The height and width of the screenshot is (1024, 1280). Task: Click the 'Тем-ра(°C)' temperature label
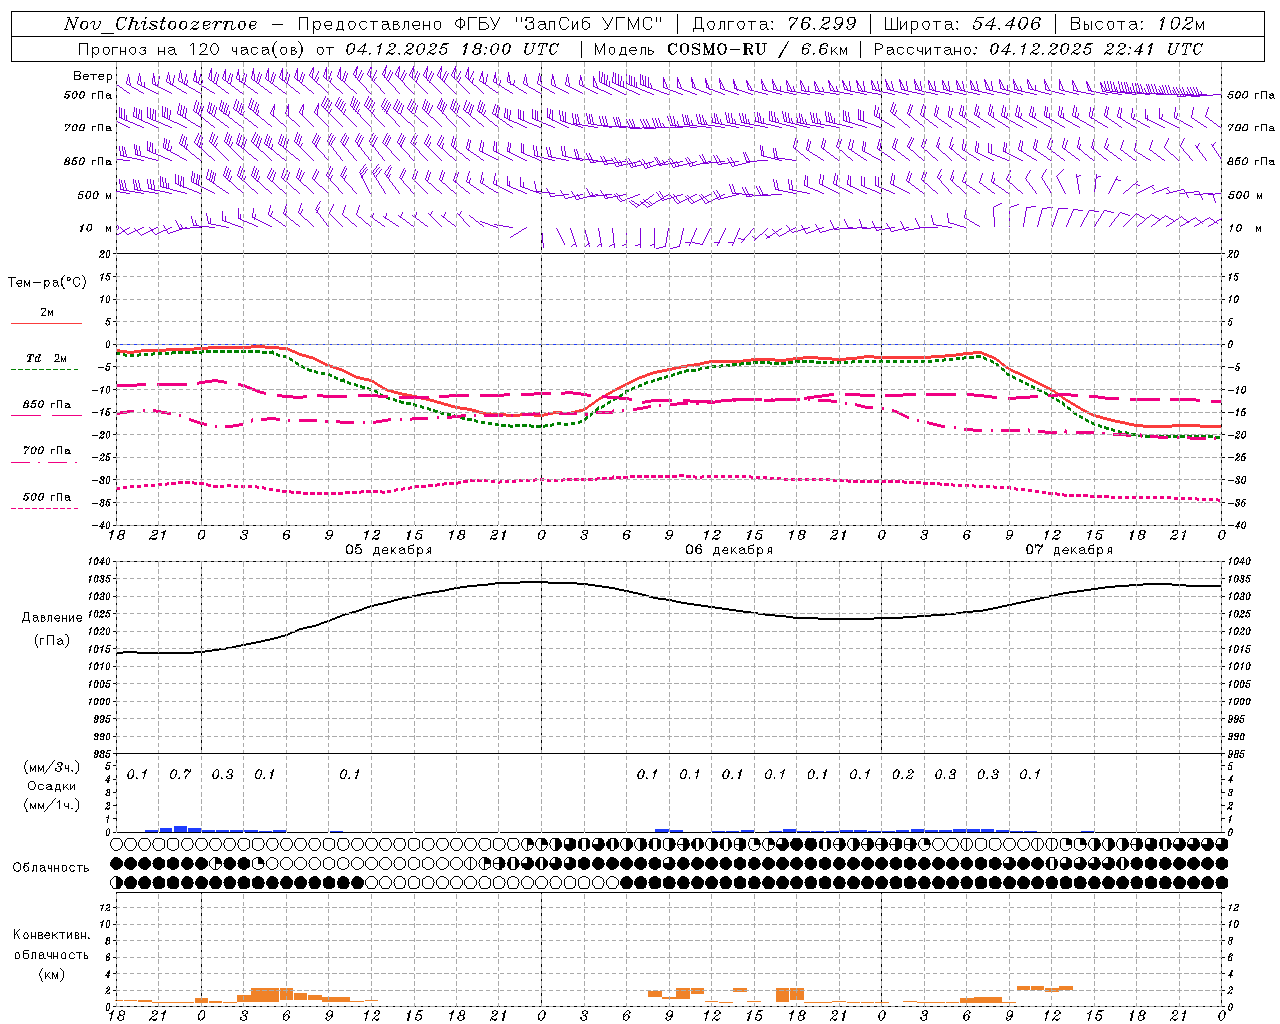46,283
